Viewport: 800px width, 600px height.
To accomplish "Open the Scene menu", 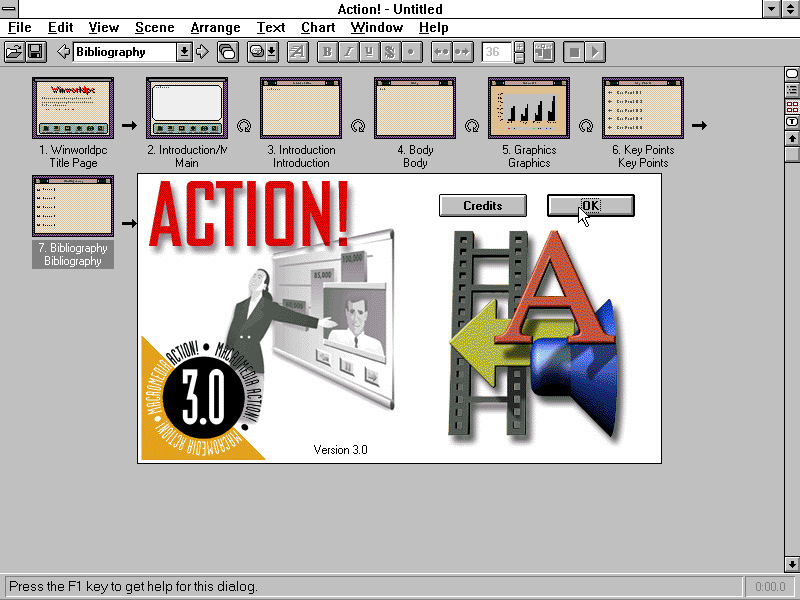I will tap(155, 28).
